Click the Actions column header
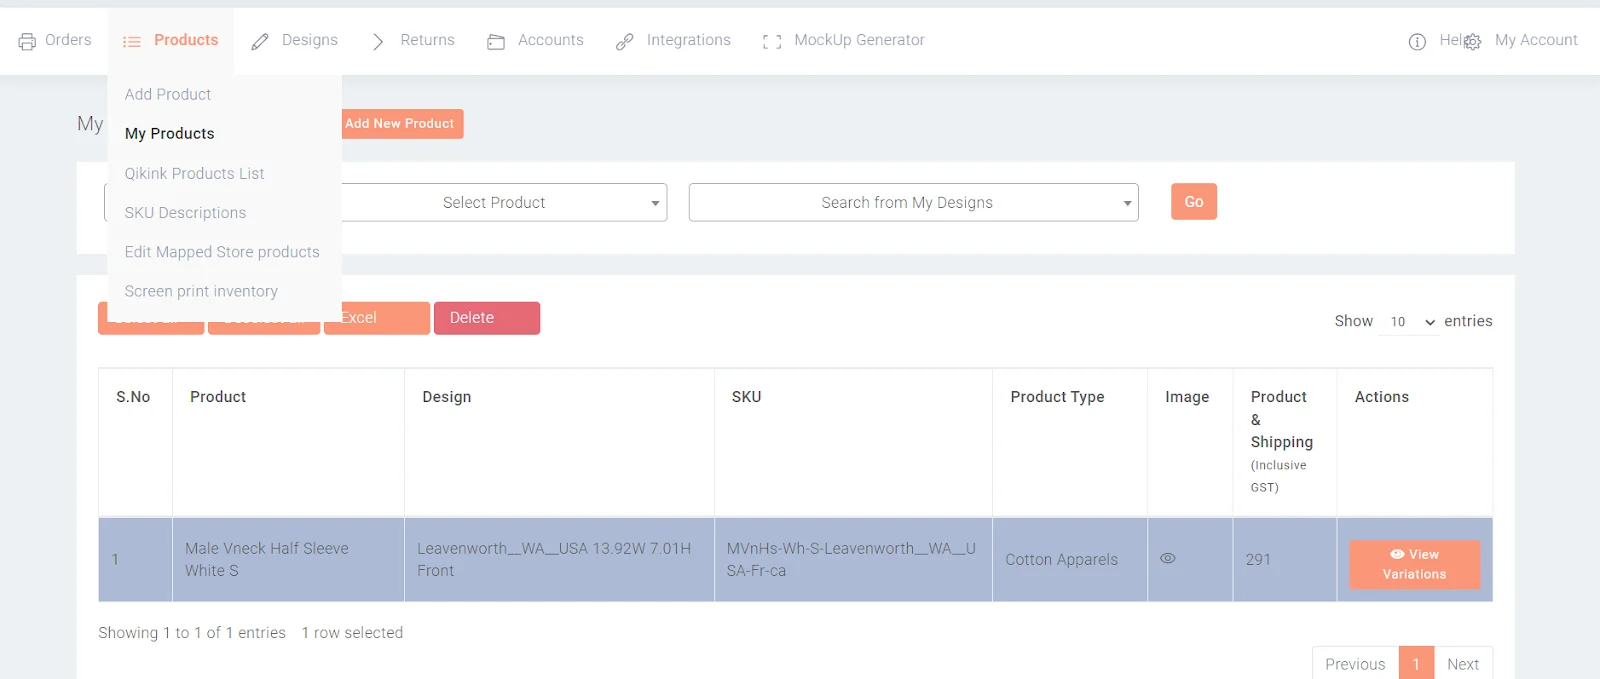The width and height of the screenshot is (1600, 679). [1414, 442]
